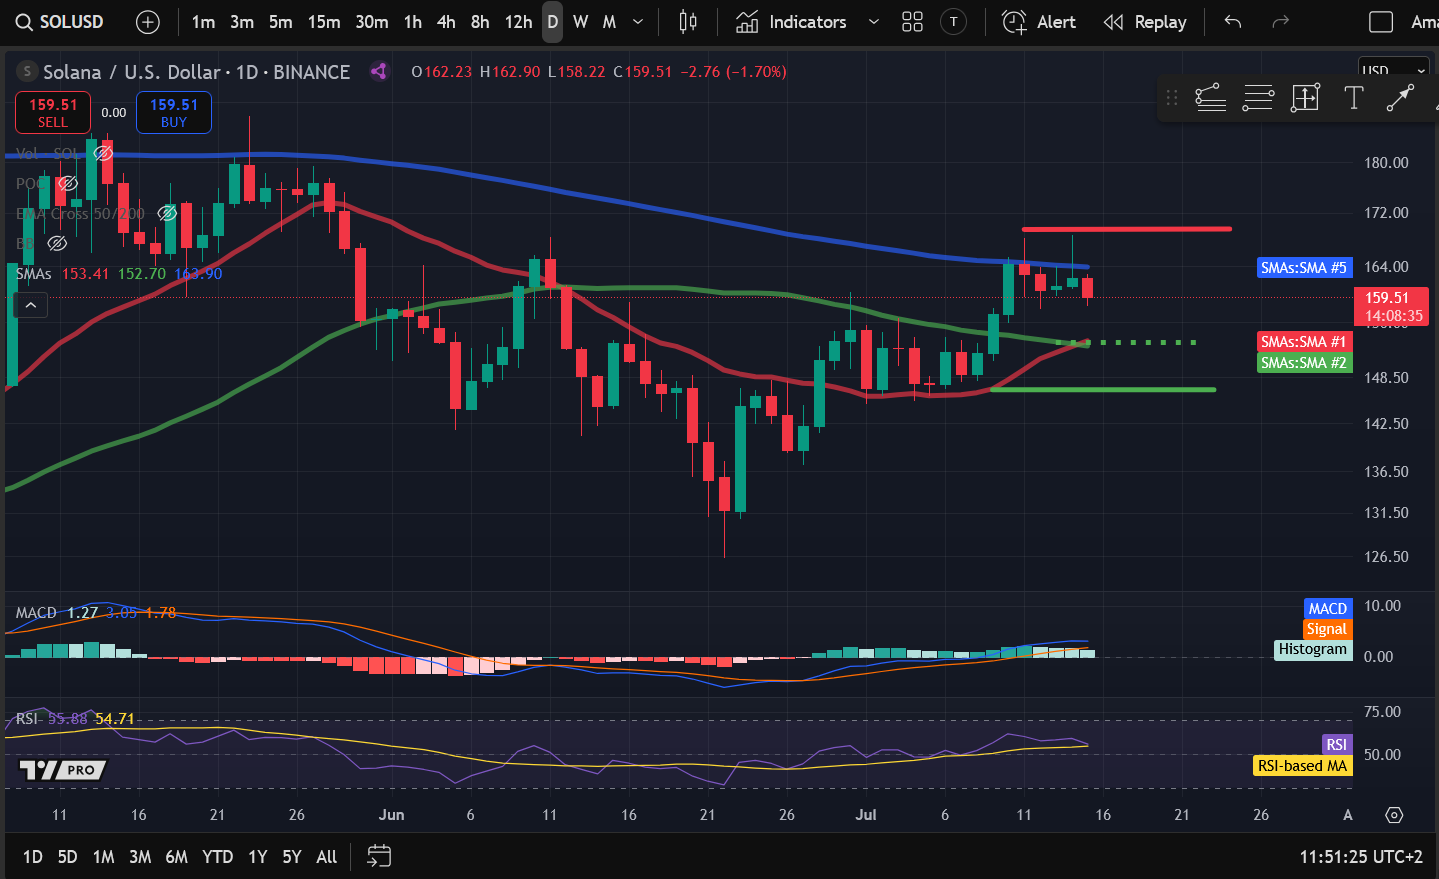The image size is (1439, 879).
Task: Set date range to 5D
Action: (67, 857)
